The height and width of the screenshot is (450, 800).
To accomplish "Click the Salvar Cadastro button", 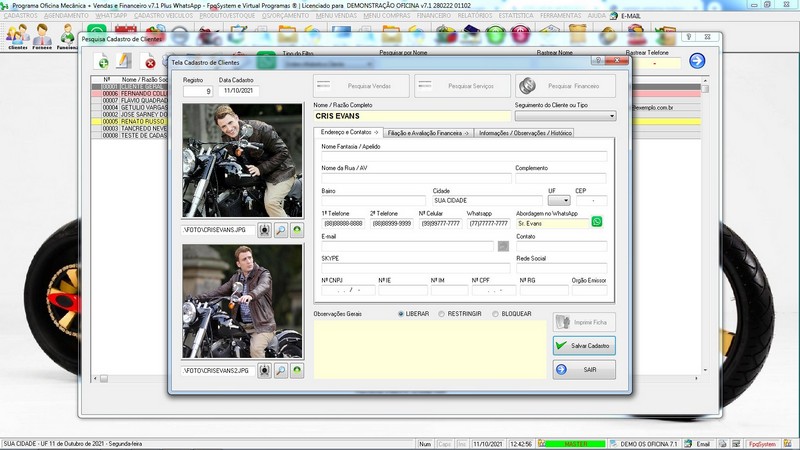I will 584,345.
